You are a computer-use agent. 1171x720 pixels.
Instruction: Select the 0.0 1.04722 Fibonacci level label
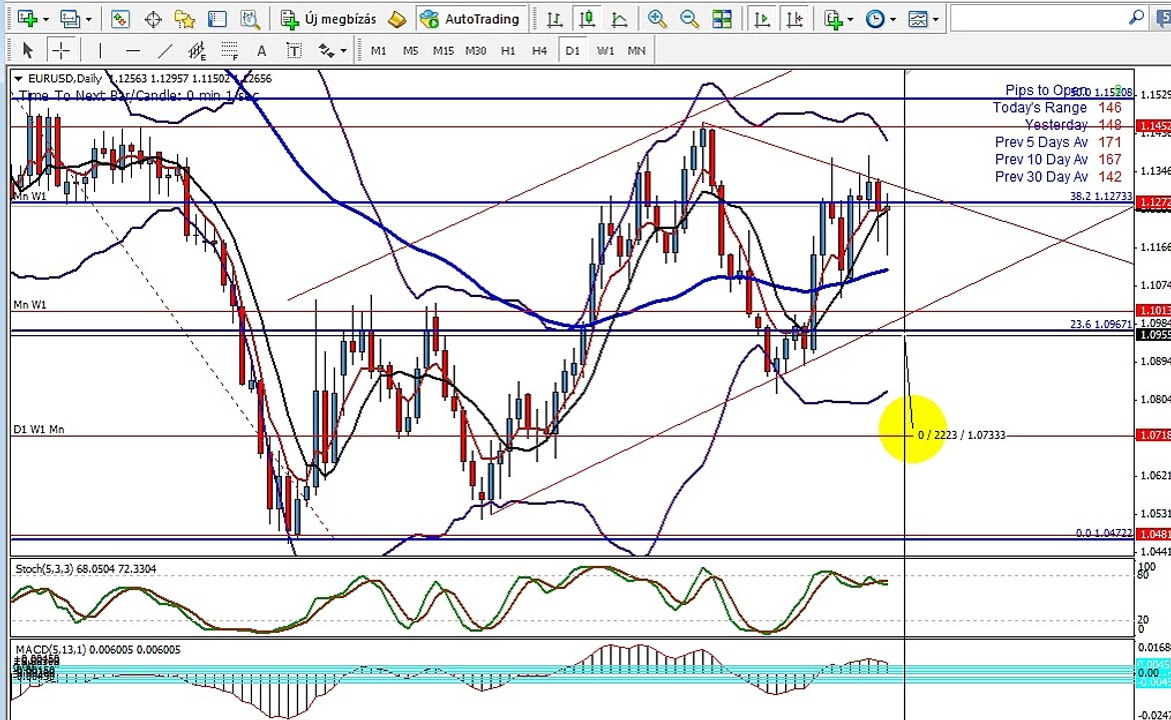tap(1104, 533)
